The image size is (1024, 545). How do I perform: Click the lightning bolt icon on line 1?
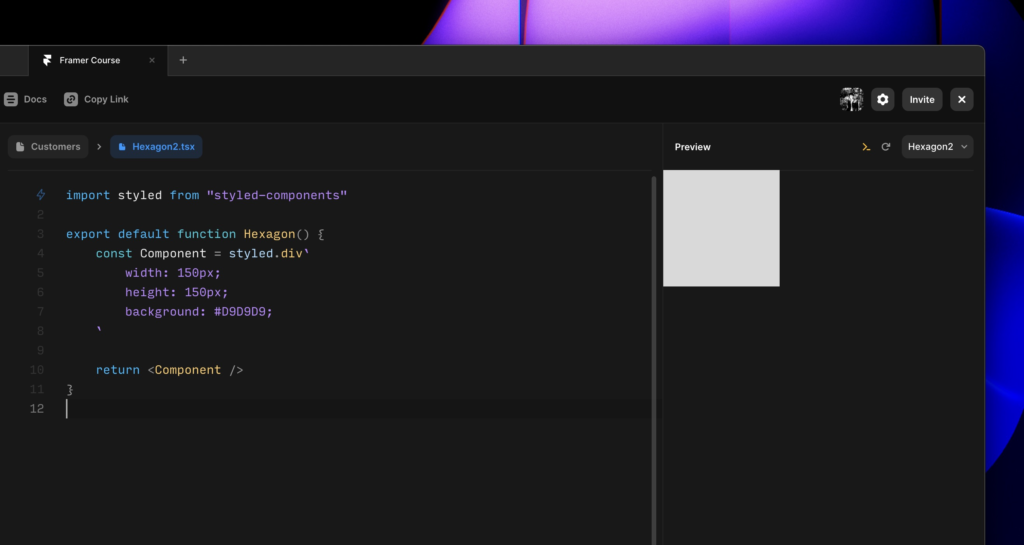(41, 195)
